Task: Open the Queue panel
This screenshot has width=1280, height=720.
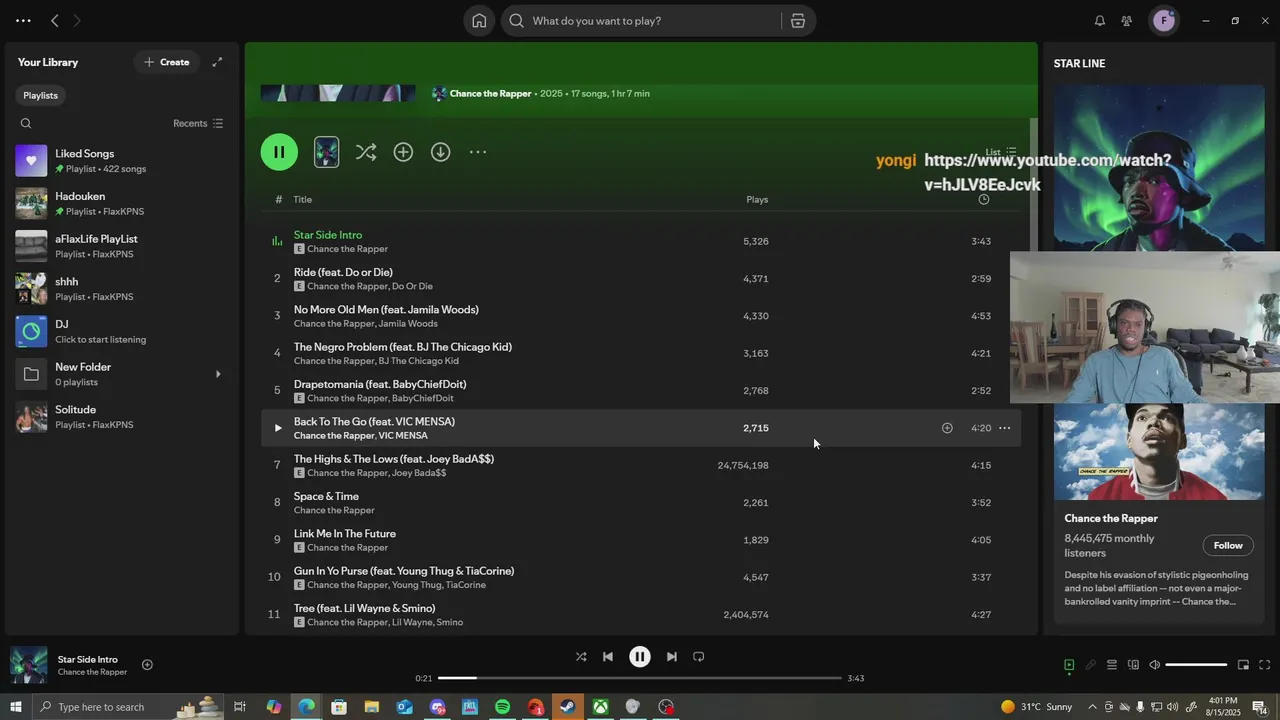Action: point(1111,665)
